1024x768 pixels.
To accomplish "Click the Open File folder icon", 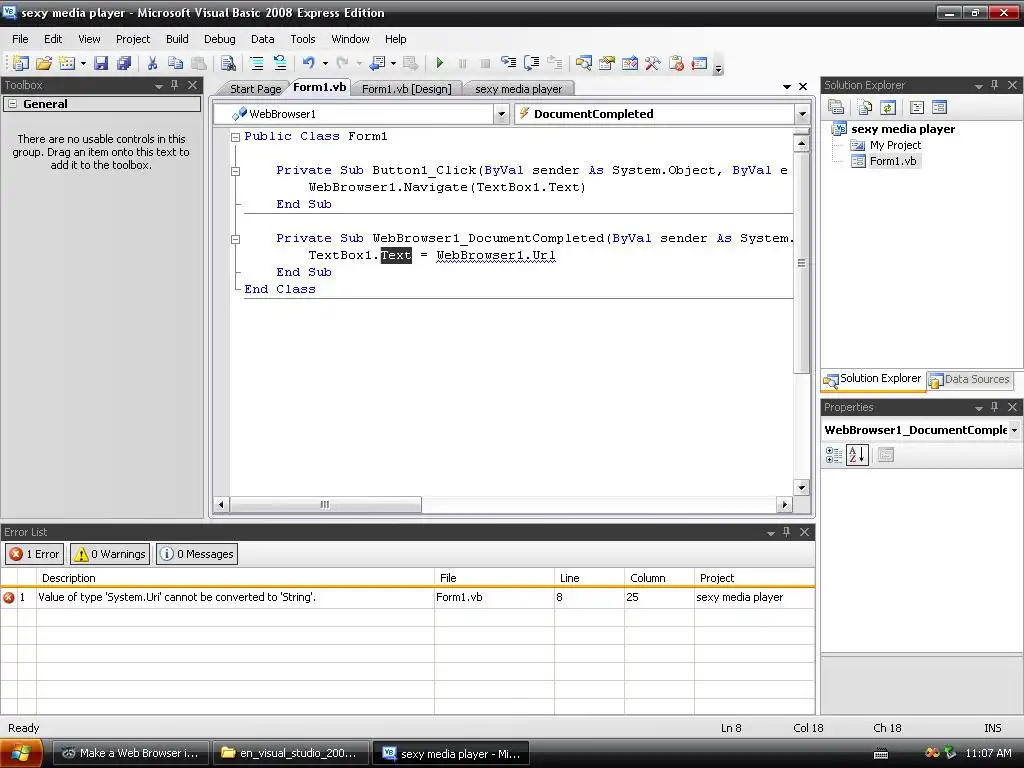I will coord(44,63).
